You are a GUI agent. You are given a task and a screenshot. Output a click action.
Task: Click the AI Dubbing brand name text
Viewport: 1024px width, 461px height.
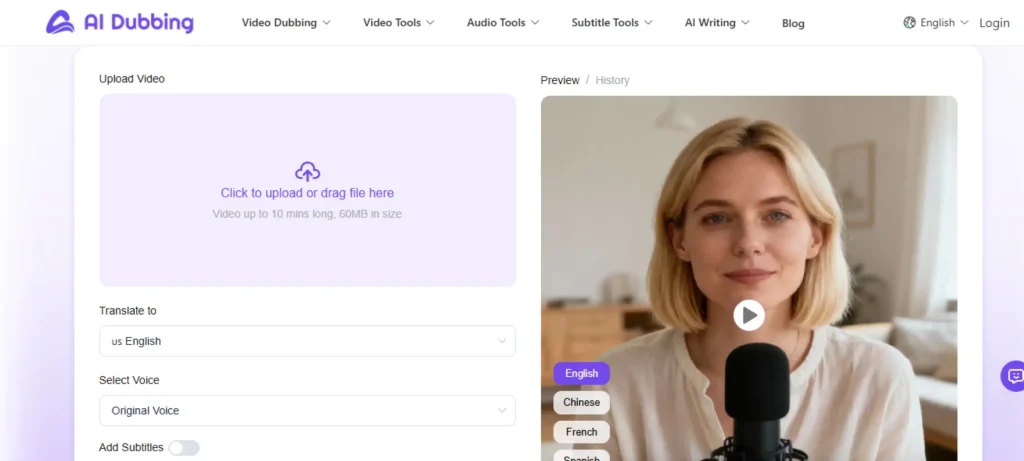pyautogui.click(x=138, y=23)
